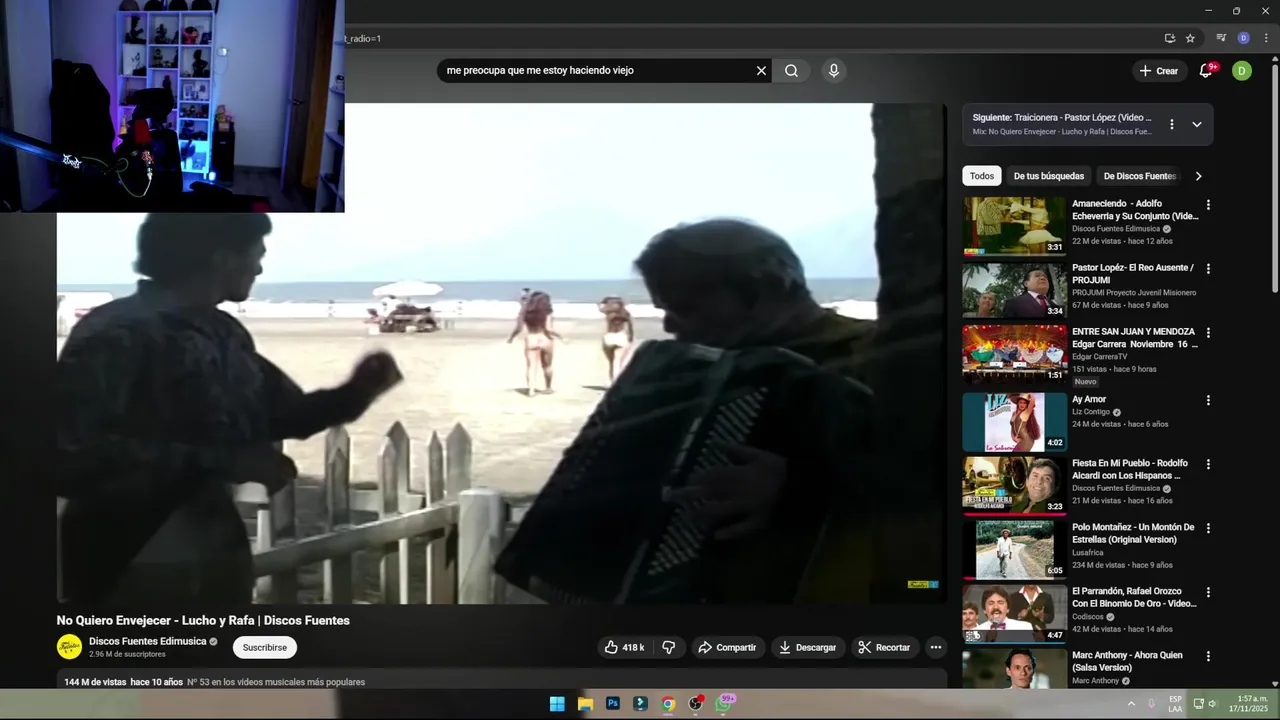The height and width of the screenshot is (720, 1280).
Task: Open options for Ay Amor video
Action: click(1208, 400)
